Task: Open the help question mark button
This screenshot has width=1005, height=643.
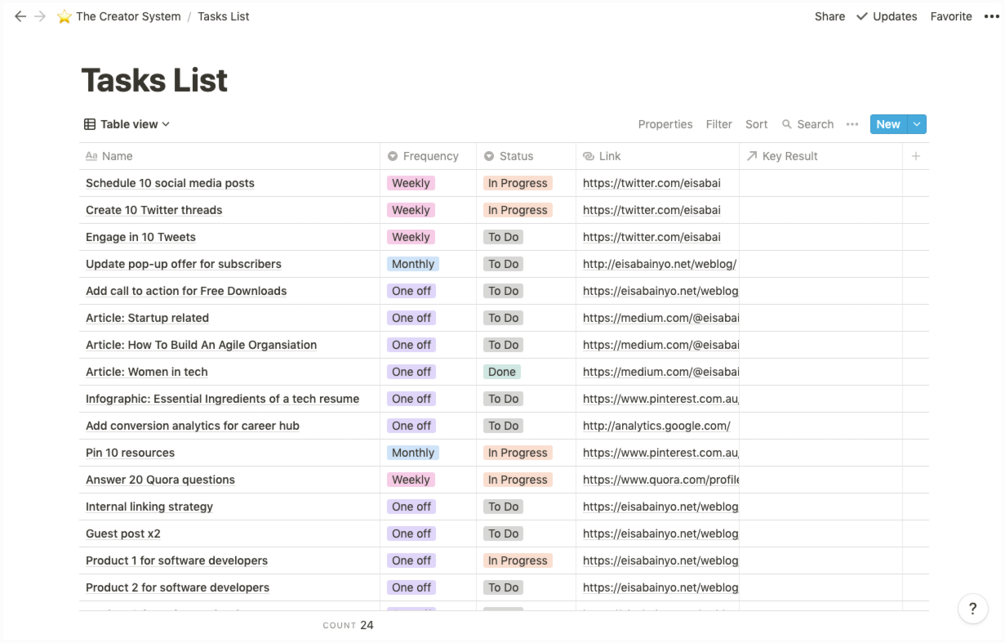Action: coord(973,608)
